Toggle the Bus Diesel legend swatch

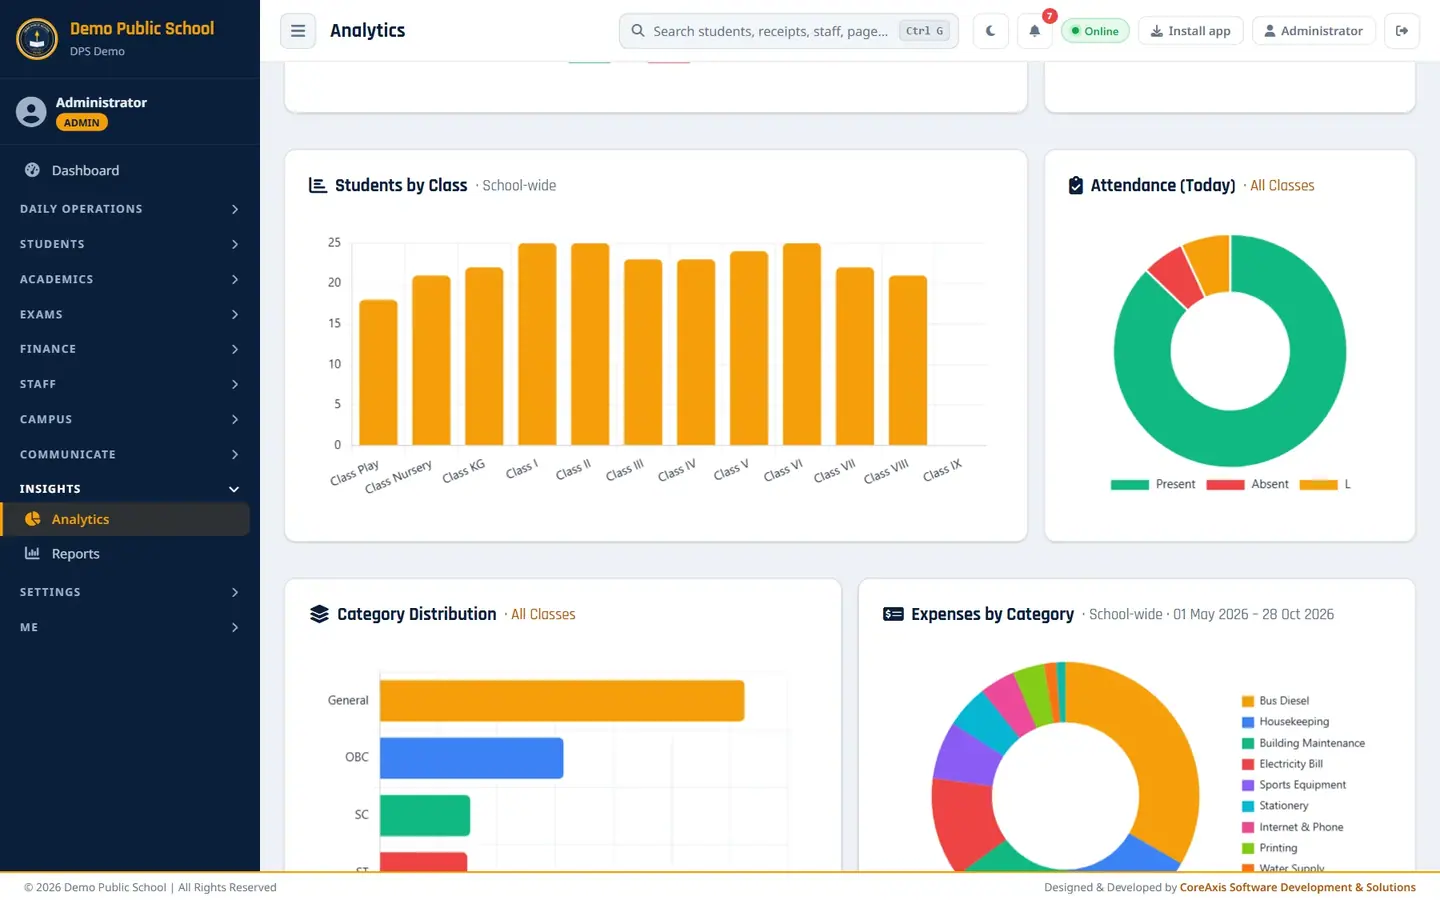[1247, 701]
